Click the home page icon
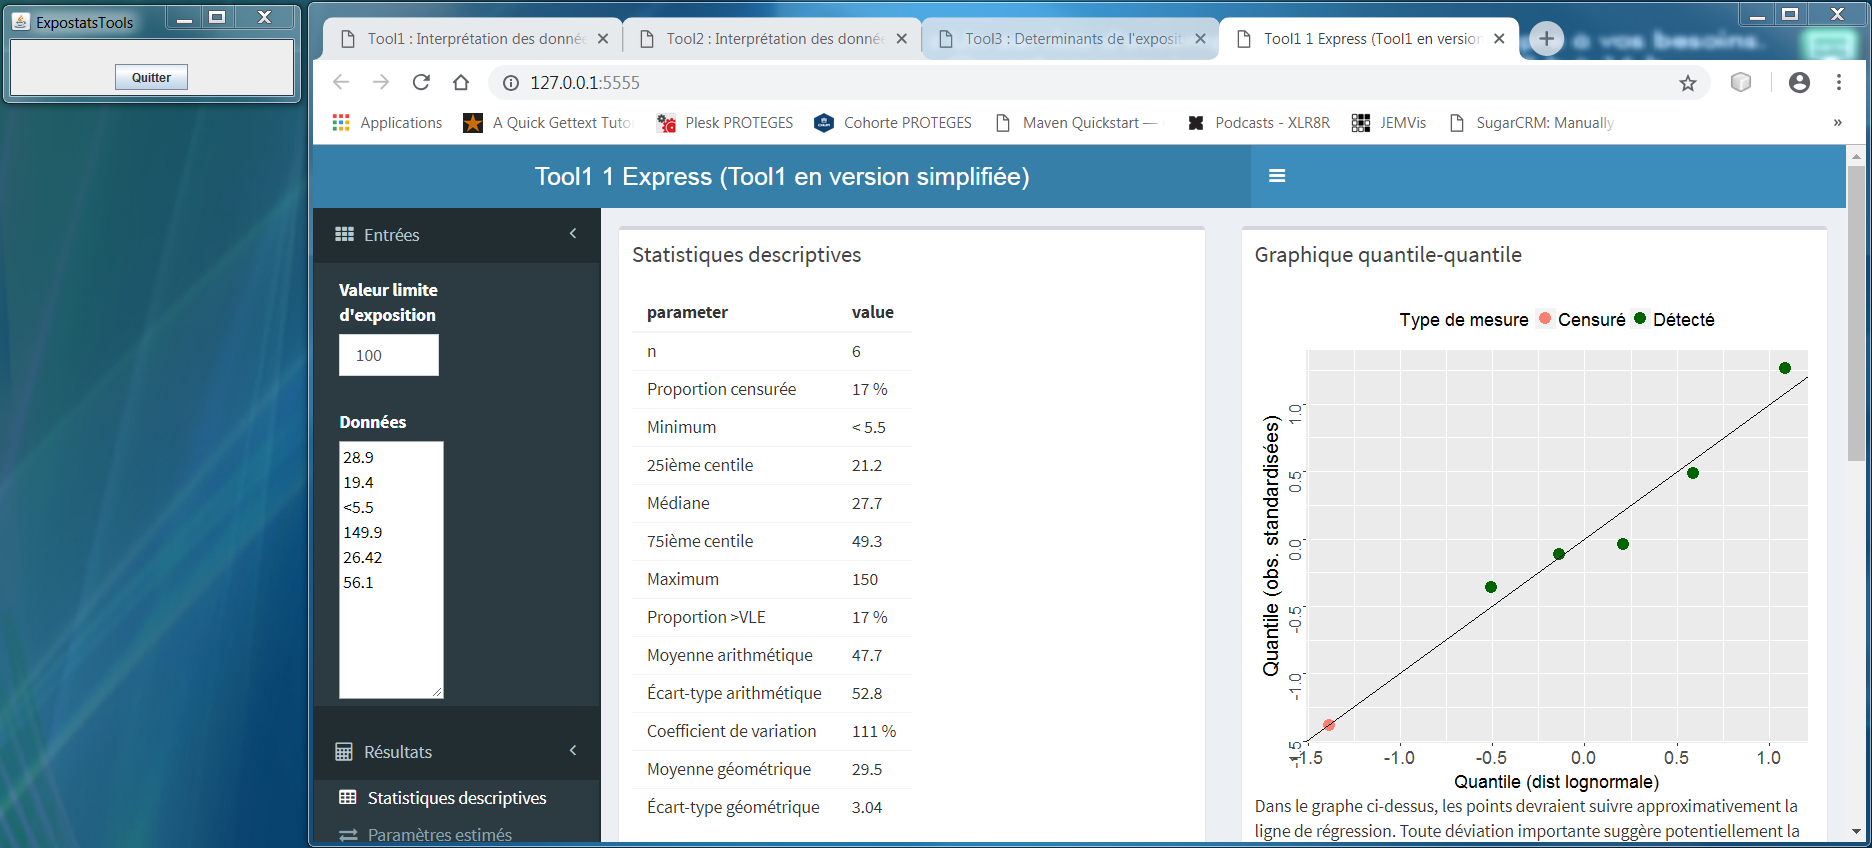The image size is (1872, 848). 460,82
